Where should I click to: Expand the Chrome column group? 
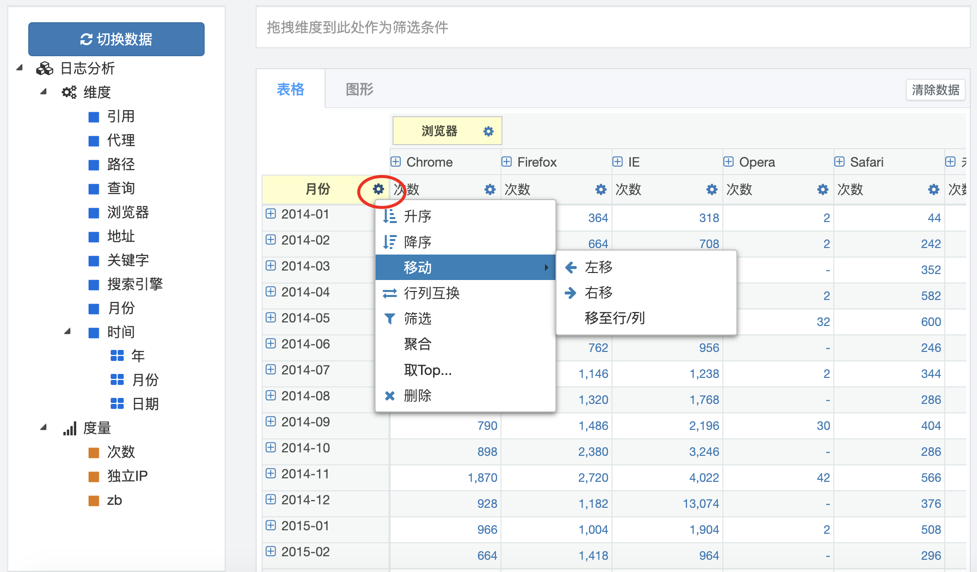396,162
